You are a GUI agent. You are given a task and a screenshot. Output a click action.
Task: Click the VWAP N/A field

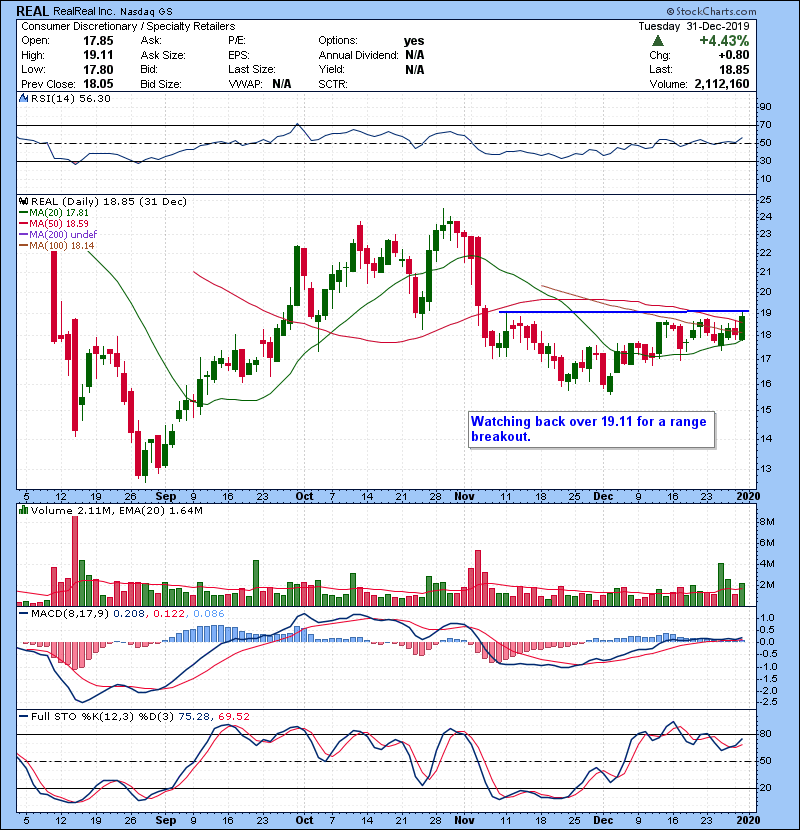click(259, 84)
